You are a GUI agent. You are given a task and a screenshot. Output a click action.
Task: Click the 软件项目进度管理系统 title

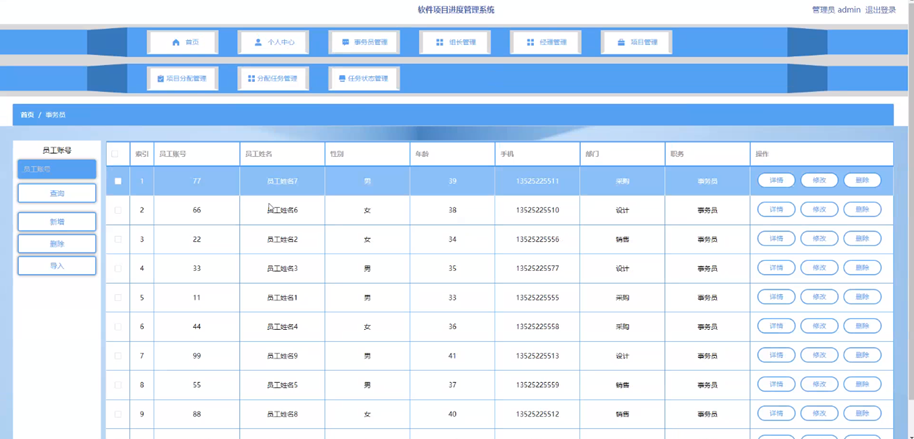click(456, 10)
